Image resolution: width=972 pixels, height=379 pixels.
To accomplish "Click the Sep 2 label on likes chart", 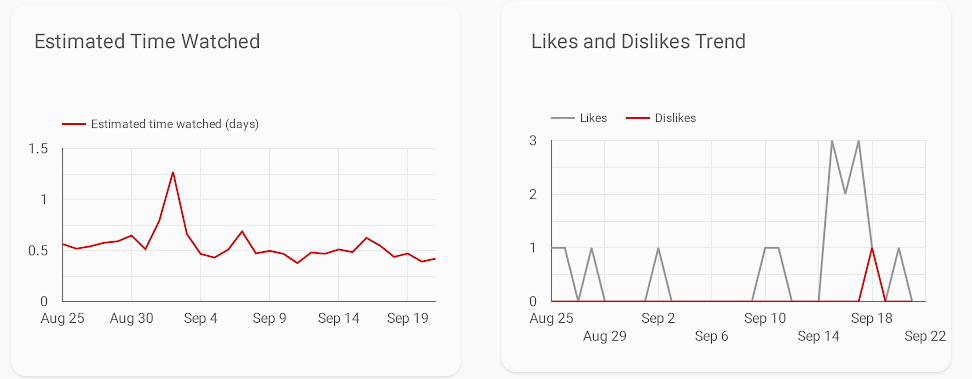I will [658, 319].
